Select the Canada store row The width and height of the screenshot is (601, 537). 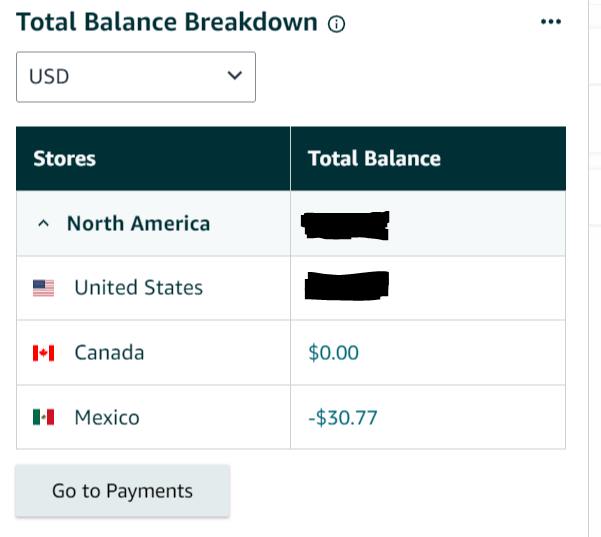[291, 353]
